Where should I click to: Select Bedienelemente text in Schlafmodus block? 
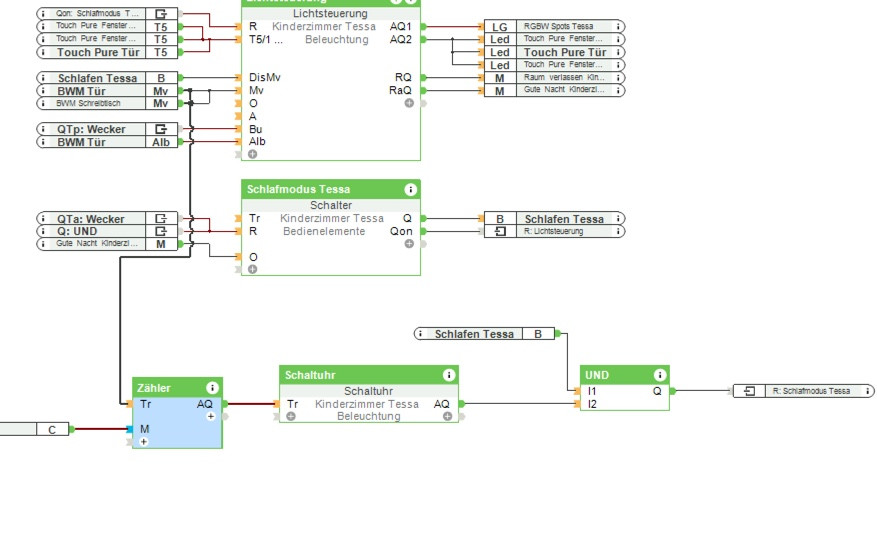[x=324, y=231]
